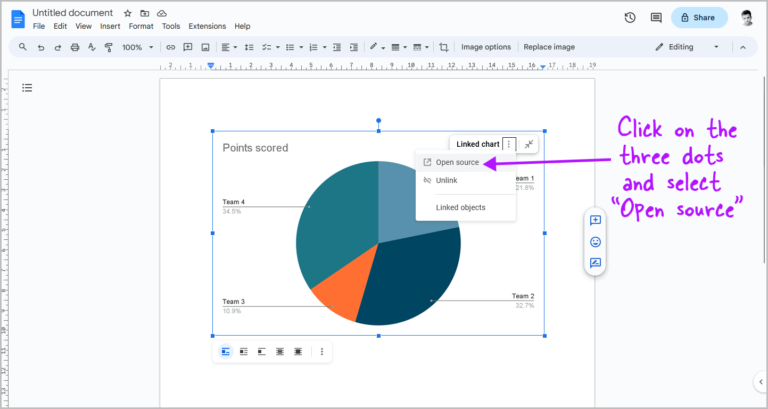Open the View menu
This screenshot has height=409, width=768.
click(83, 26)
